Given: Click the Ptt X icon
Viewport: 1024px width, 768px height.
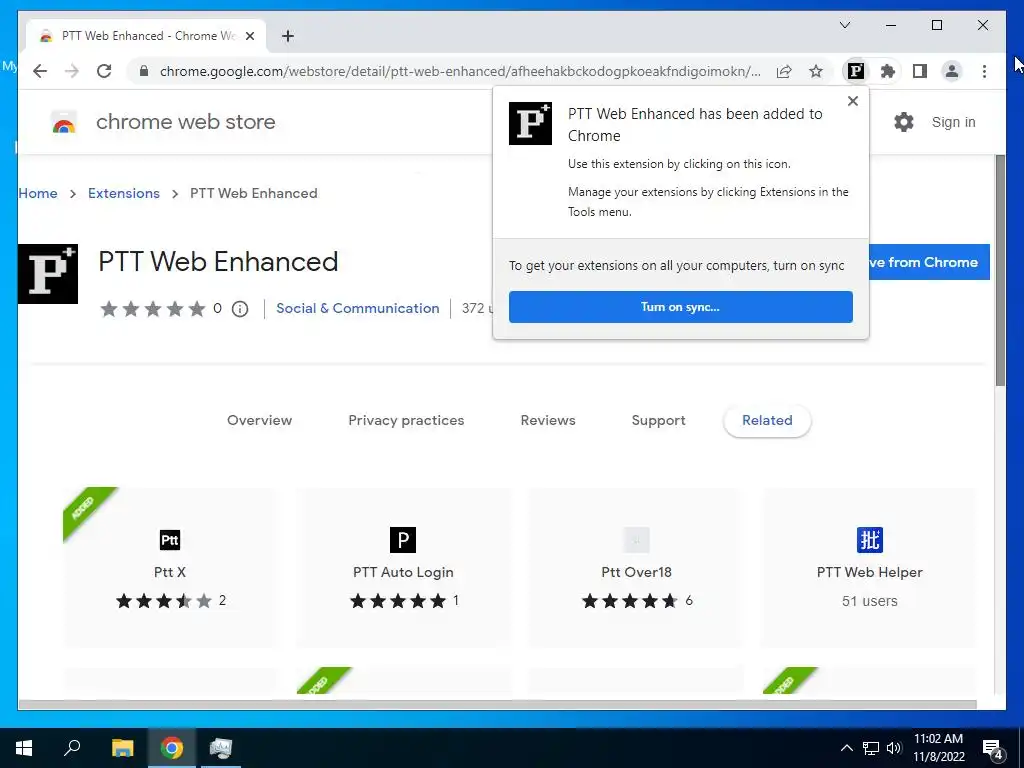Looking at the screenshot, I should tap(170, 540).
